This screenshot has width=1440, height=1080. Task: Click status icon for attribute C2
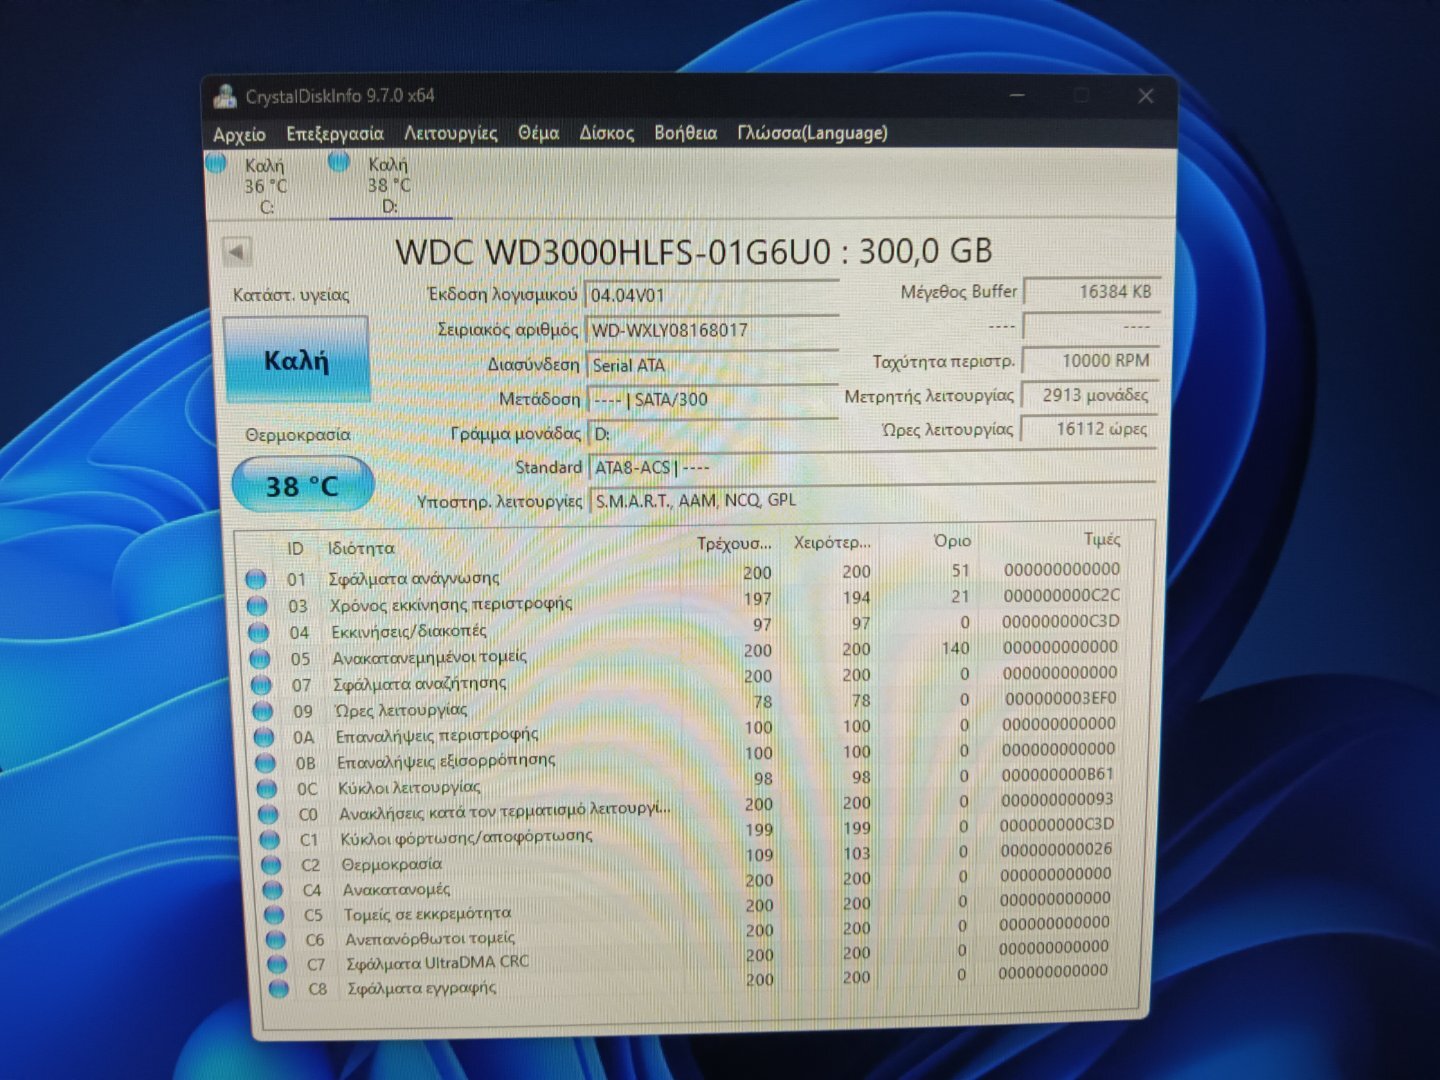(x=271, y=865)
